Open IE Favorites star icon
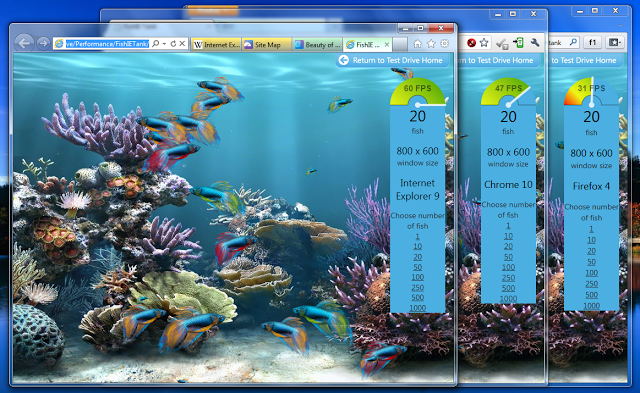 (x=431, y=44)
